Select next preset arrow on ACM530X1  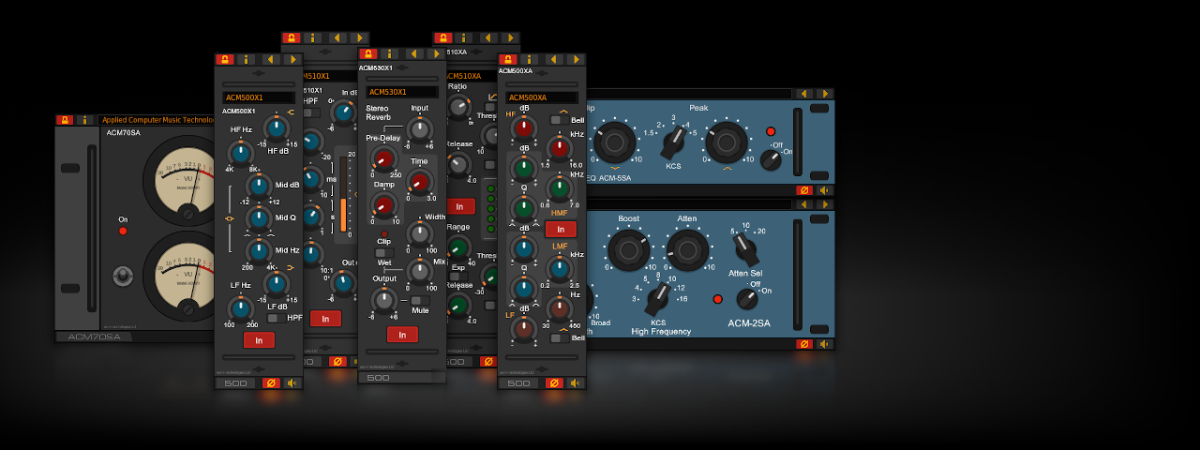(435, 53)
